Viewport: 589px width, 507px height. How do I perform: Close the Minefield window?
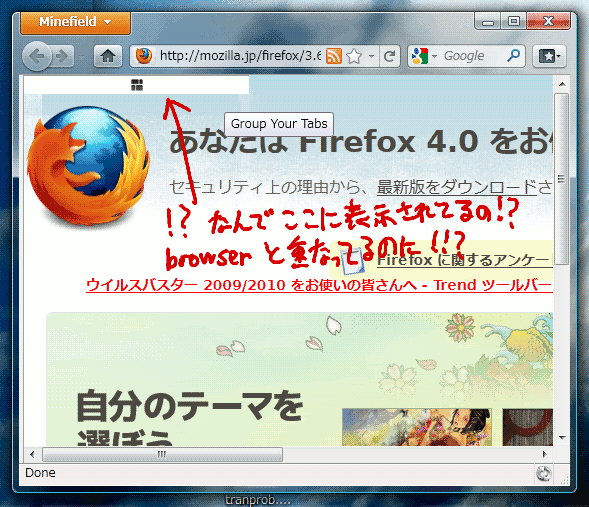click(x=548, y=21)
